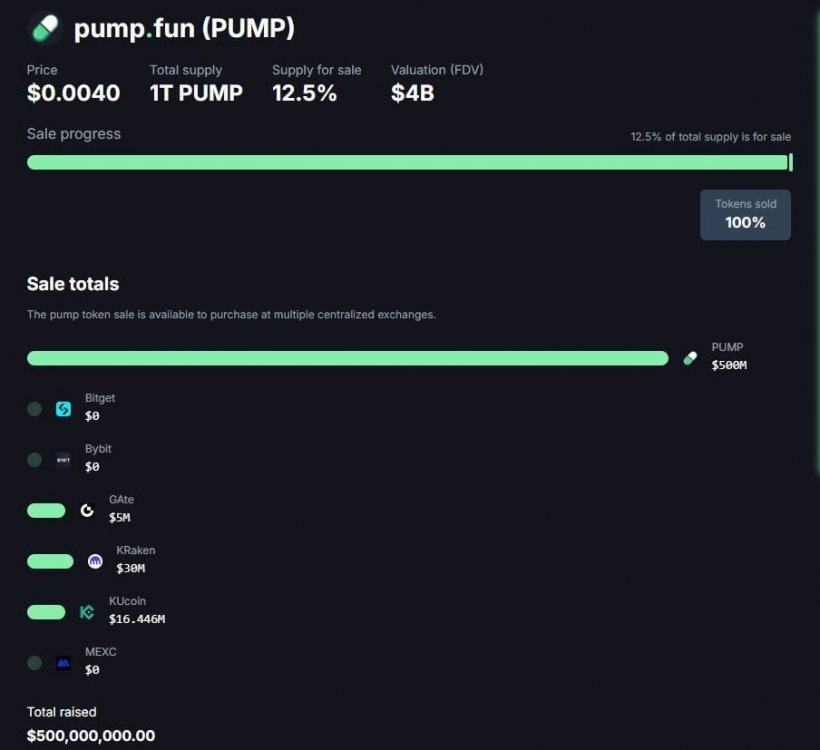Click the PUMP pill icon beside $500M

[x=690, y=358]
